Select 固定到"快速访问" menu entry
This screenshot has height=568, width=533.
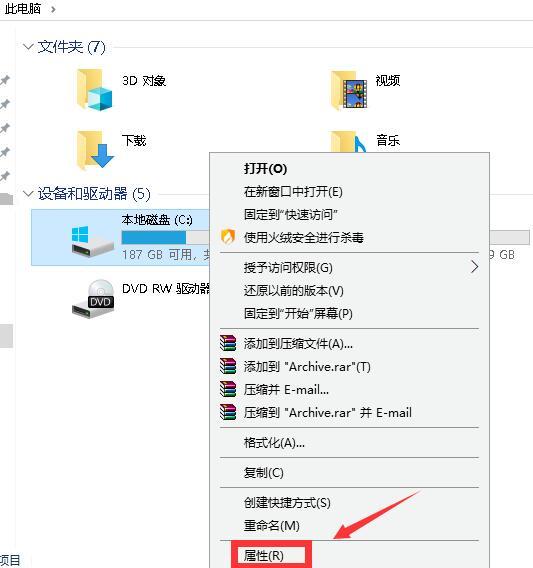click(x=291, y=214)
